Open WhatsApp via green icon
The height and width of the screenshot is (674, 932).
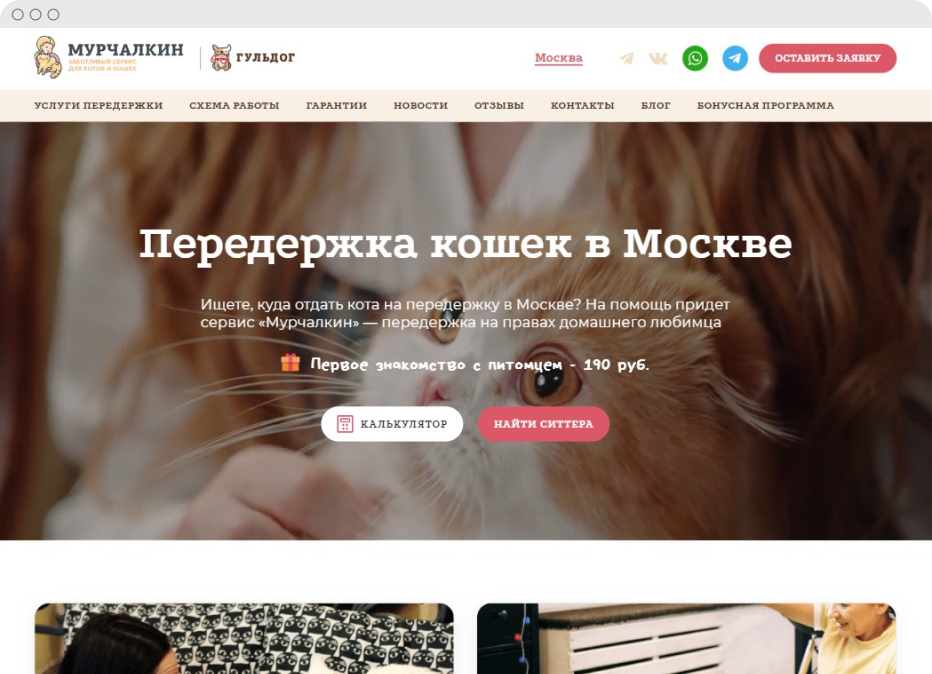pyautogui.click(x=695, y=58)
